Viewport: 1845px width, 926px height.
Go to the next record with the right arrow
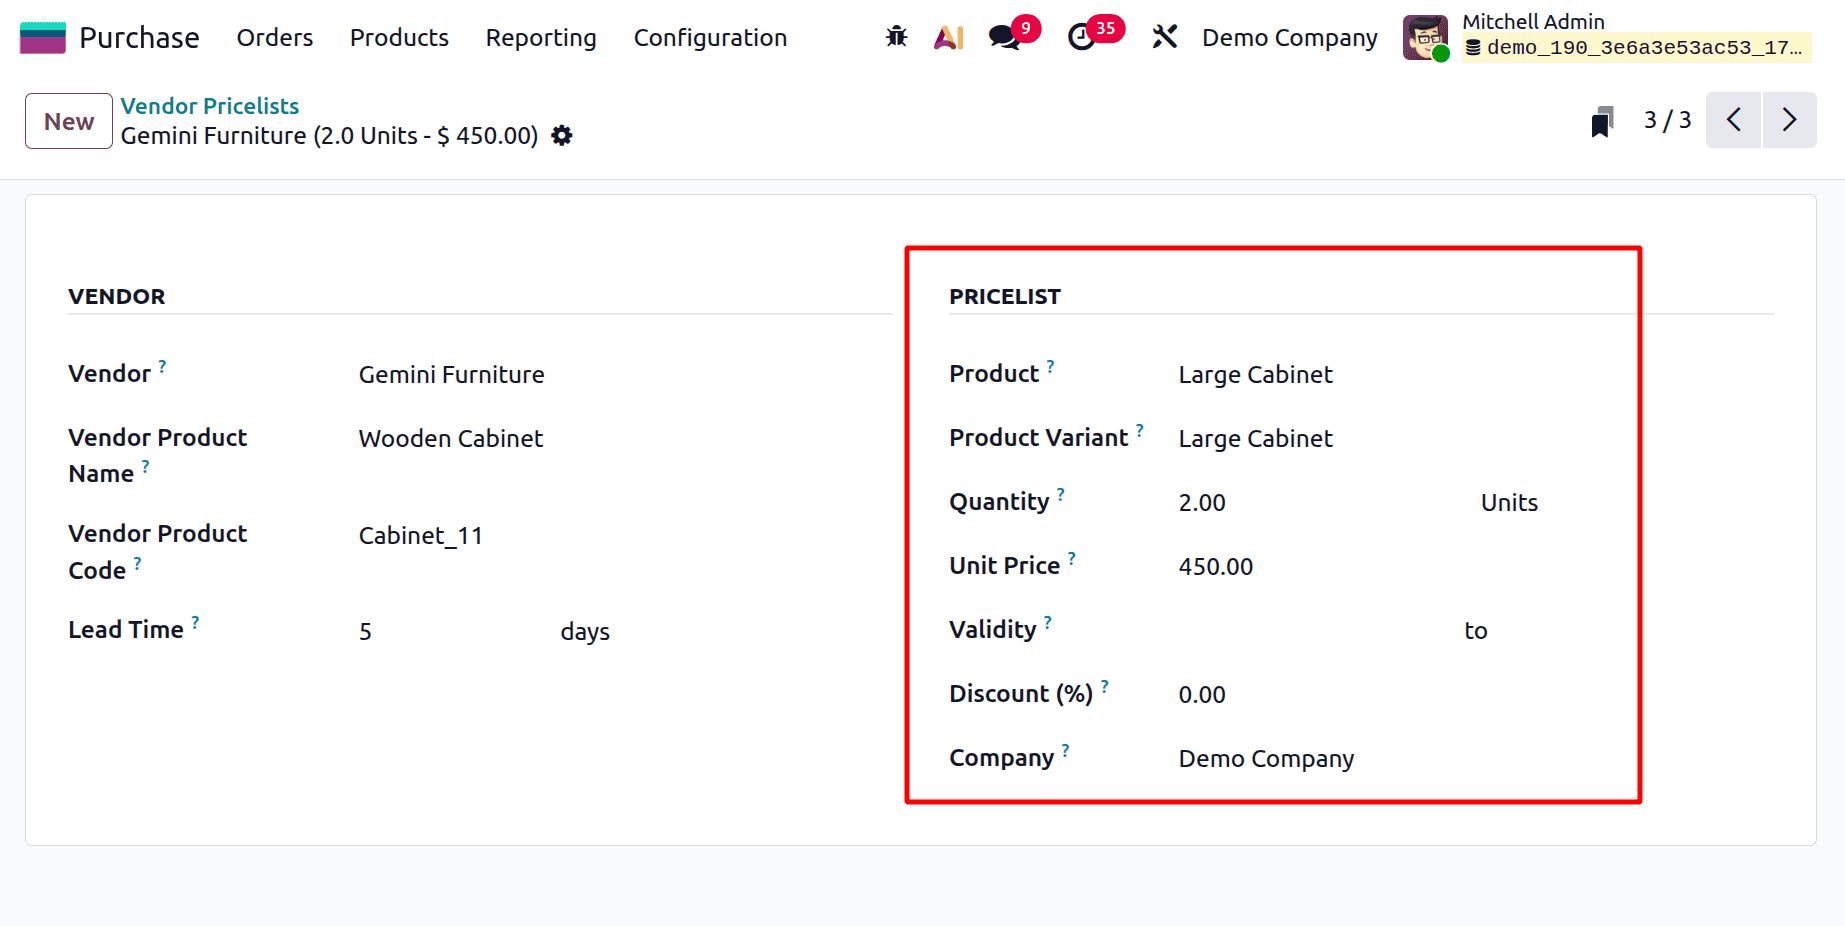[1790, 120]
